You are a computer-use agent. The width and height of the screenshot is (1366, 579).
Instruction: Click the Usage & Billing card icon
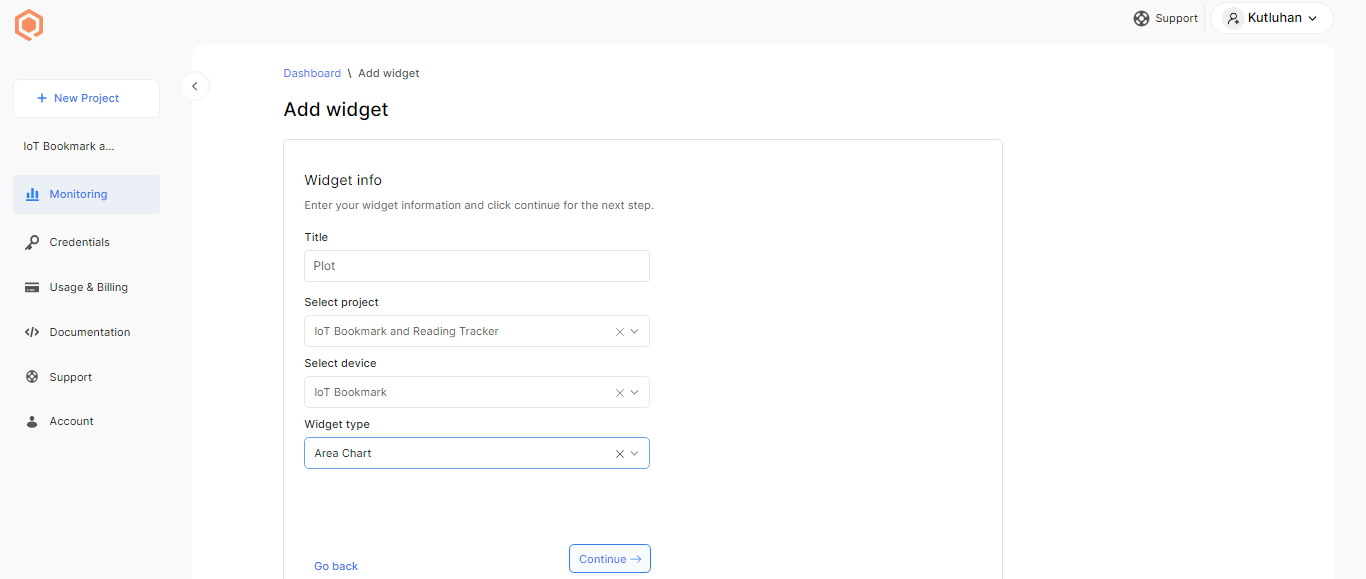tap(32, 287)
